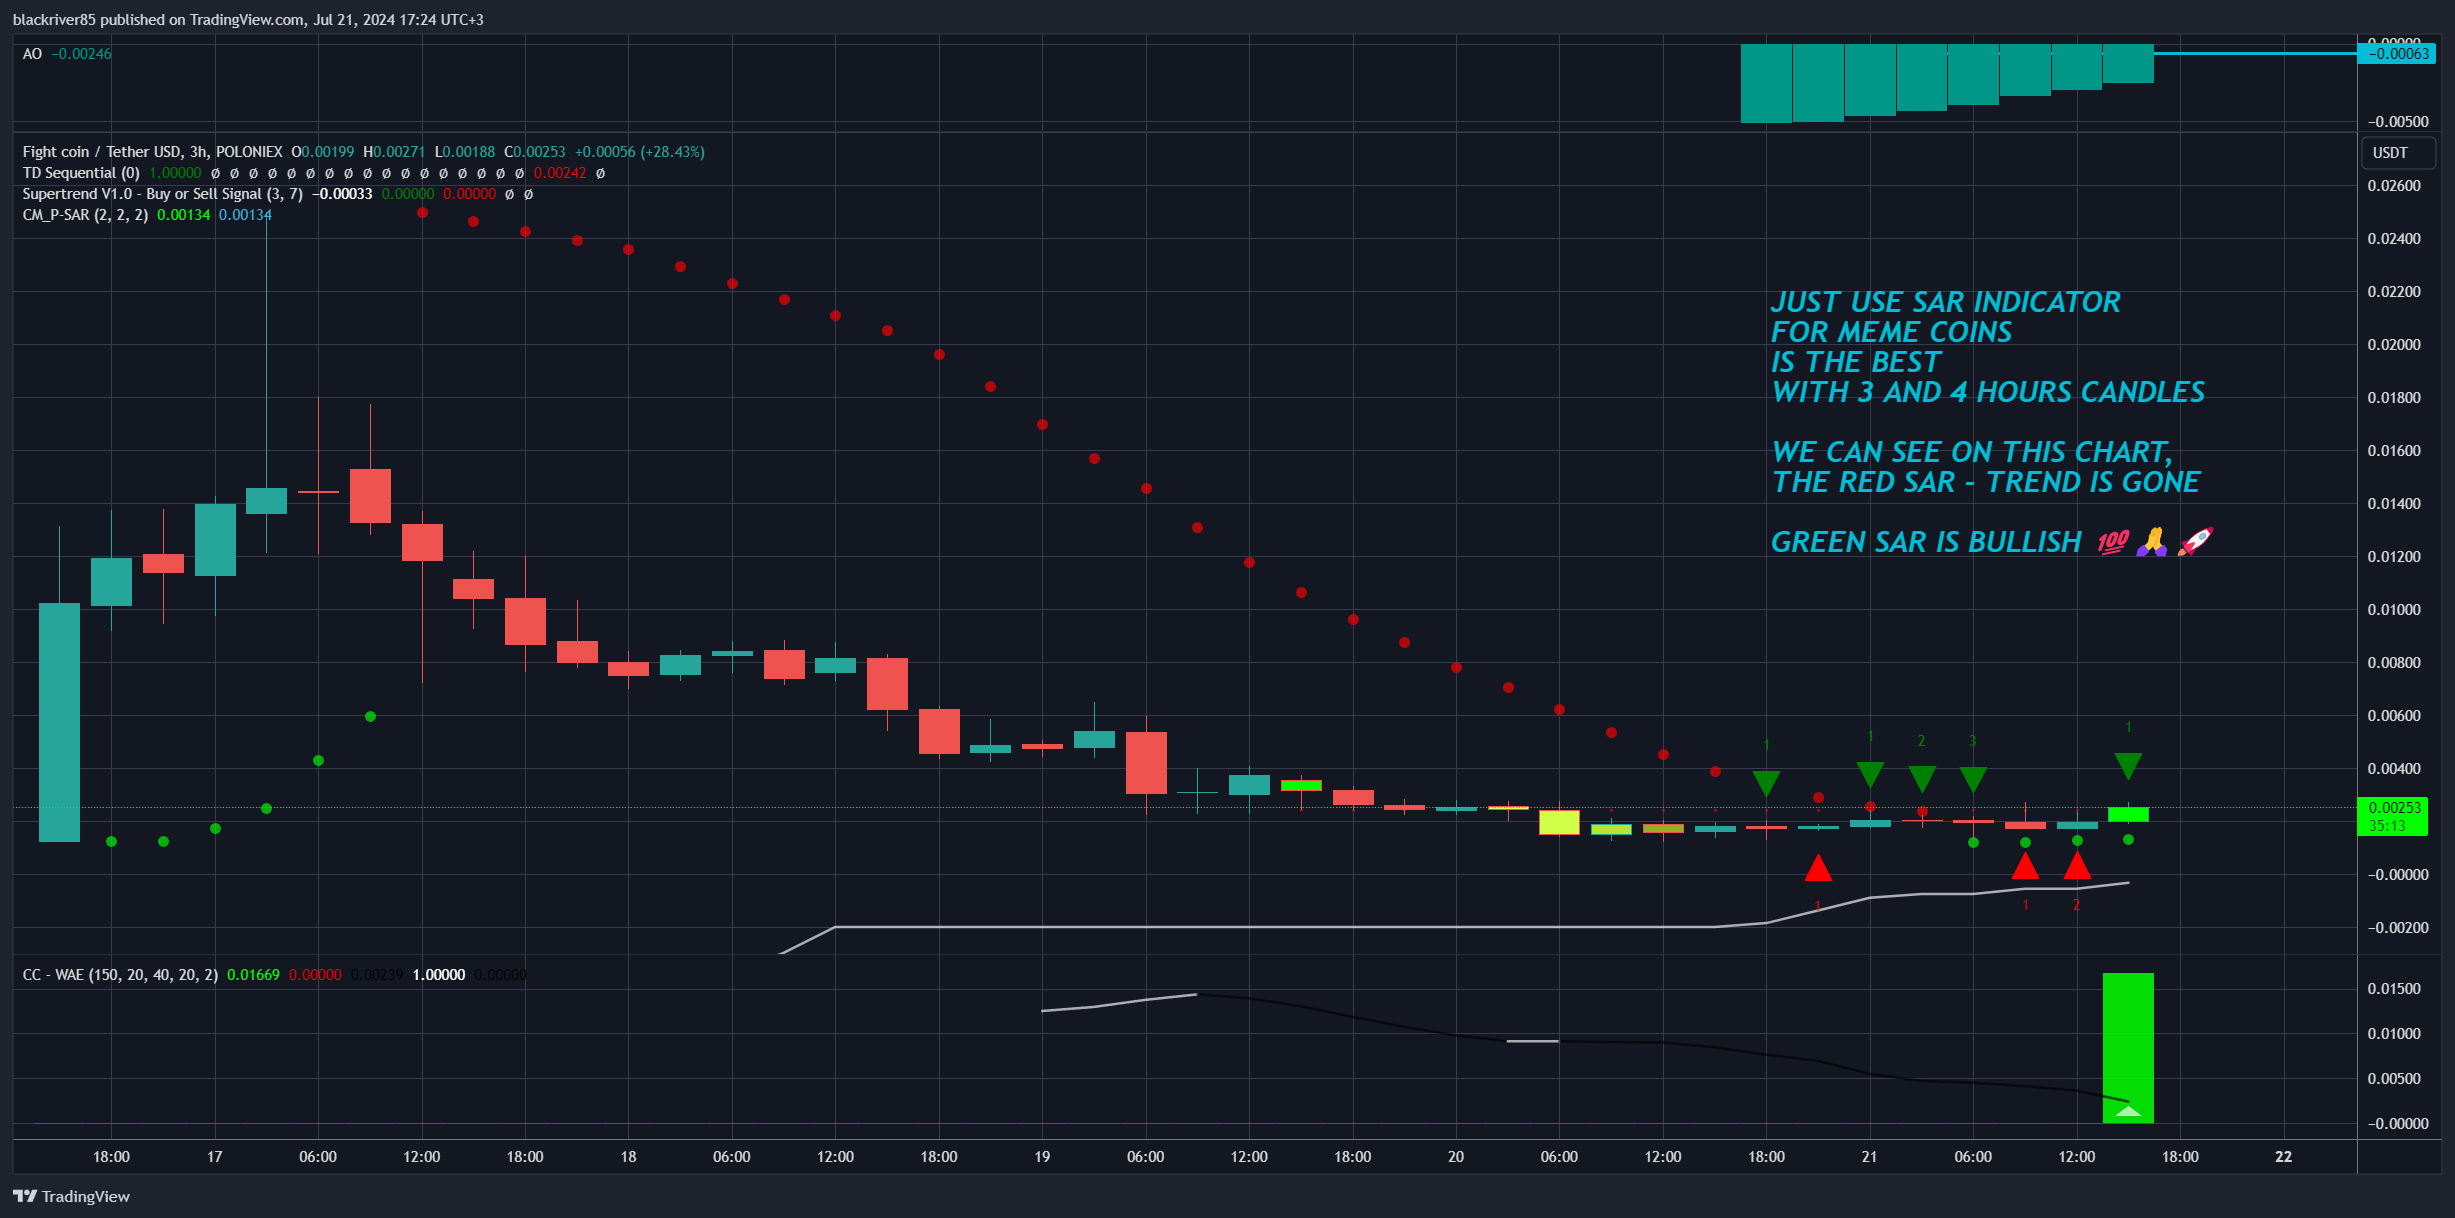Click 'THE RED SAR - TREND IS GONE' text
2455x1218 pixels.
(1986, 482)
